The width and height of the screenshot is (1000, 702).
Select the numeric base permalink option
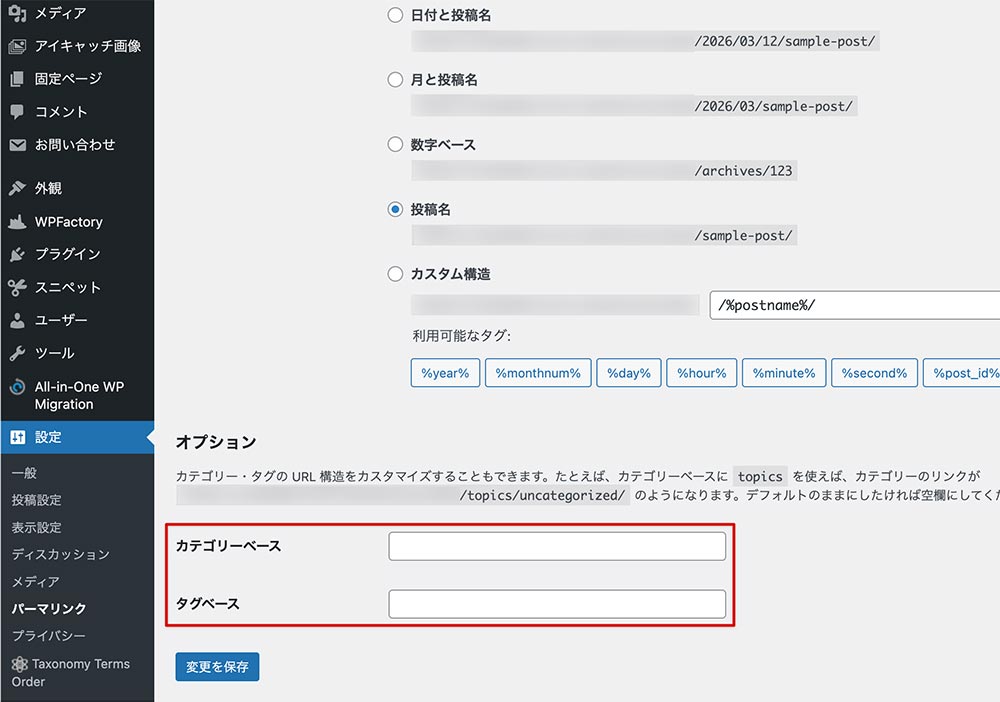395,145
